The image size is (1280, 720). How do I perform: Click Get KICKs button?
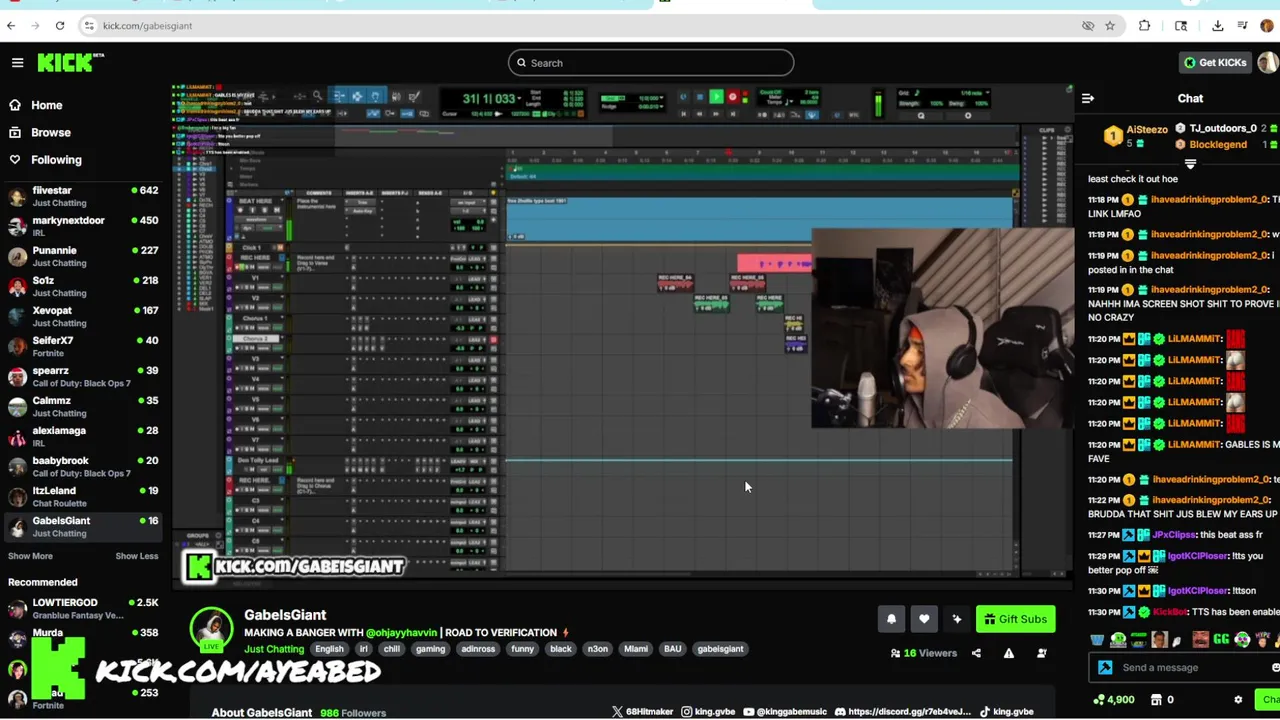coord(1213,62)
